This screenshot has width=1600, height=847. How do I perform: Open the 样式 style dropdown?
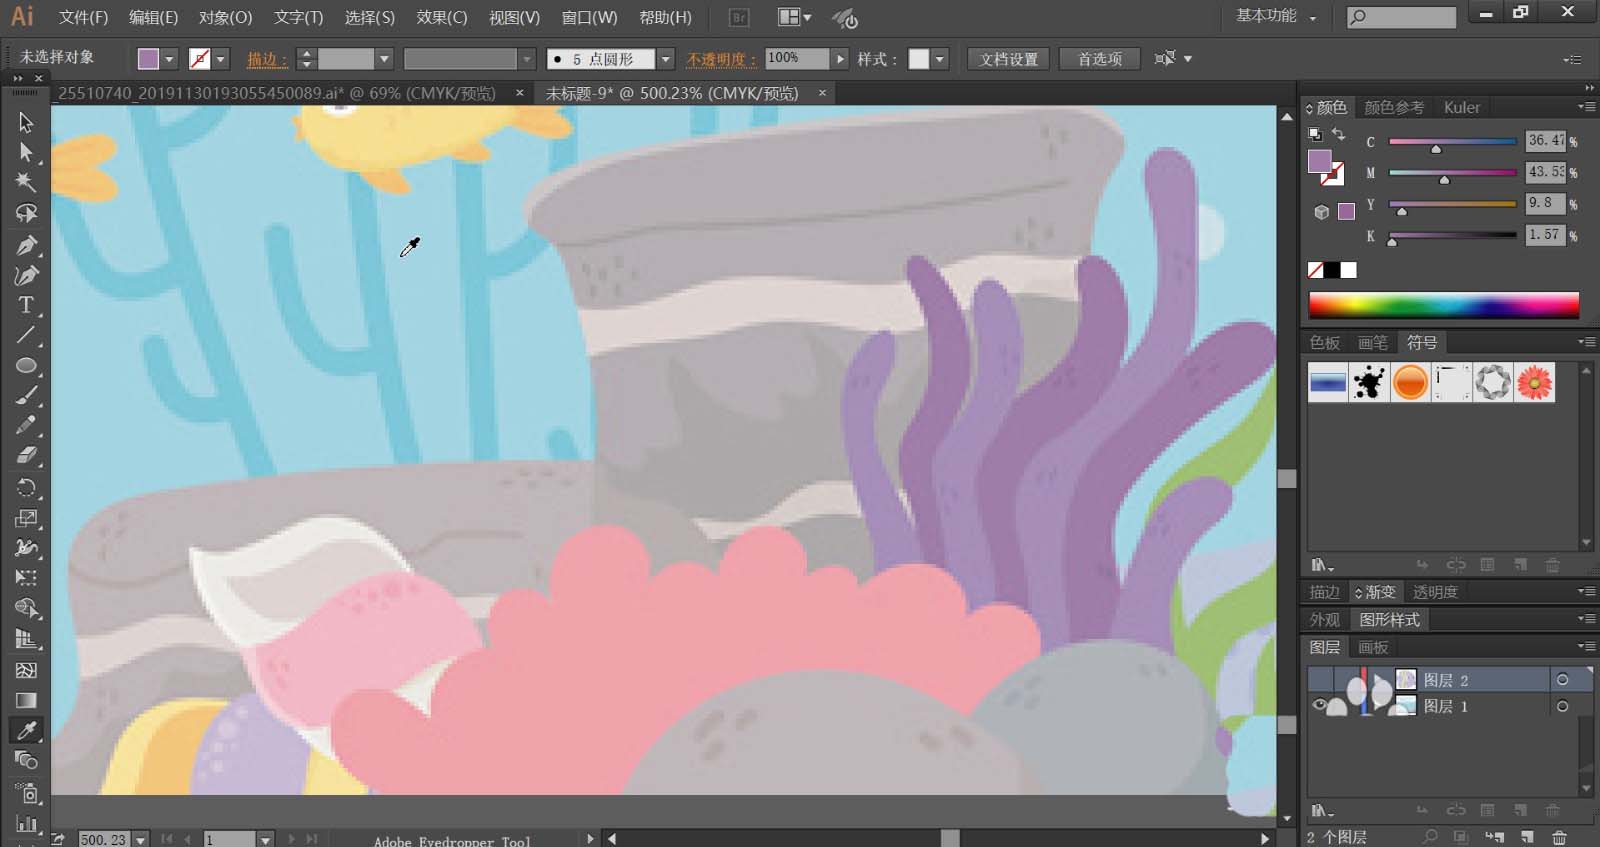[x=939, y=59]
